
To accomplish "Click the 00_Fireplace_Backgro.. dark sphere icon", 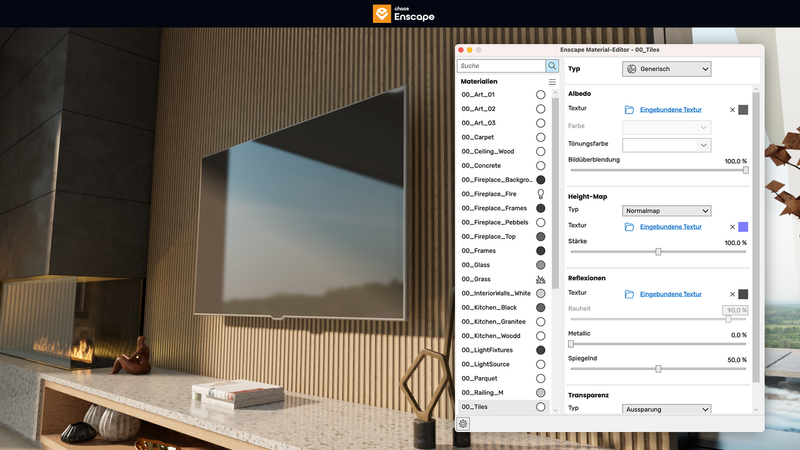I will (540, 180).
